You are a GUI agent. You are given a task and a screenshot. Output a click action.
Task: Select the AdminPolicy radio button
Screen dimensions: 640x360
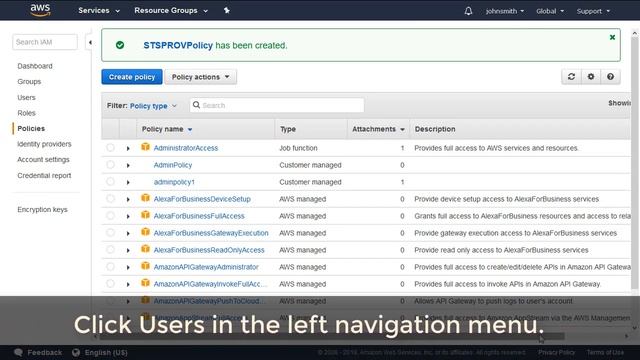tap(110, 165)
